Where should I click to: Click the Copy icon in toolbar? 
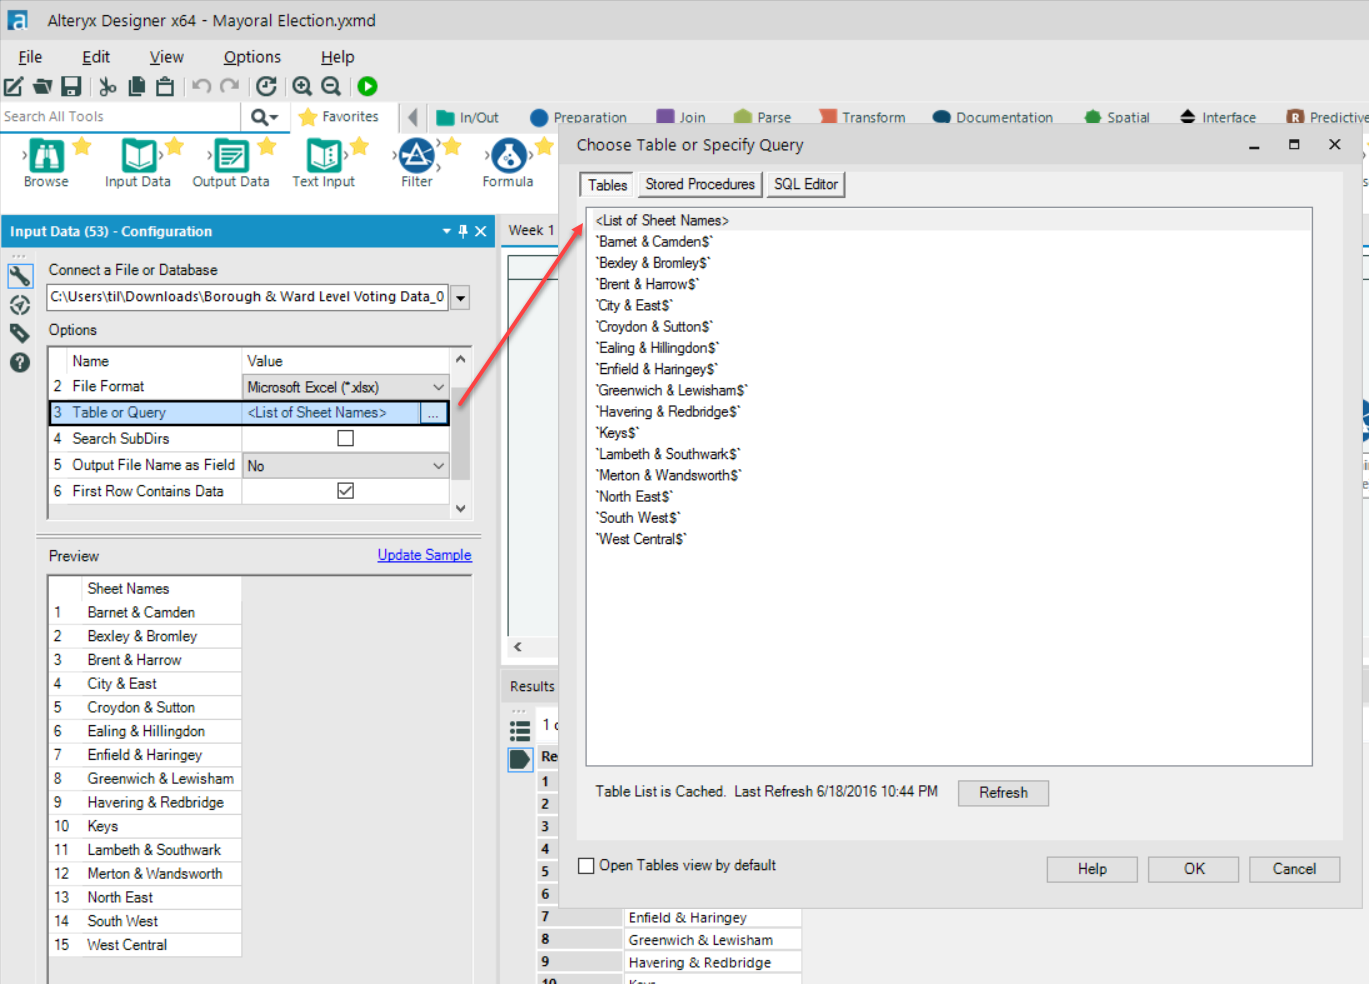137,87
